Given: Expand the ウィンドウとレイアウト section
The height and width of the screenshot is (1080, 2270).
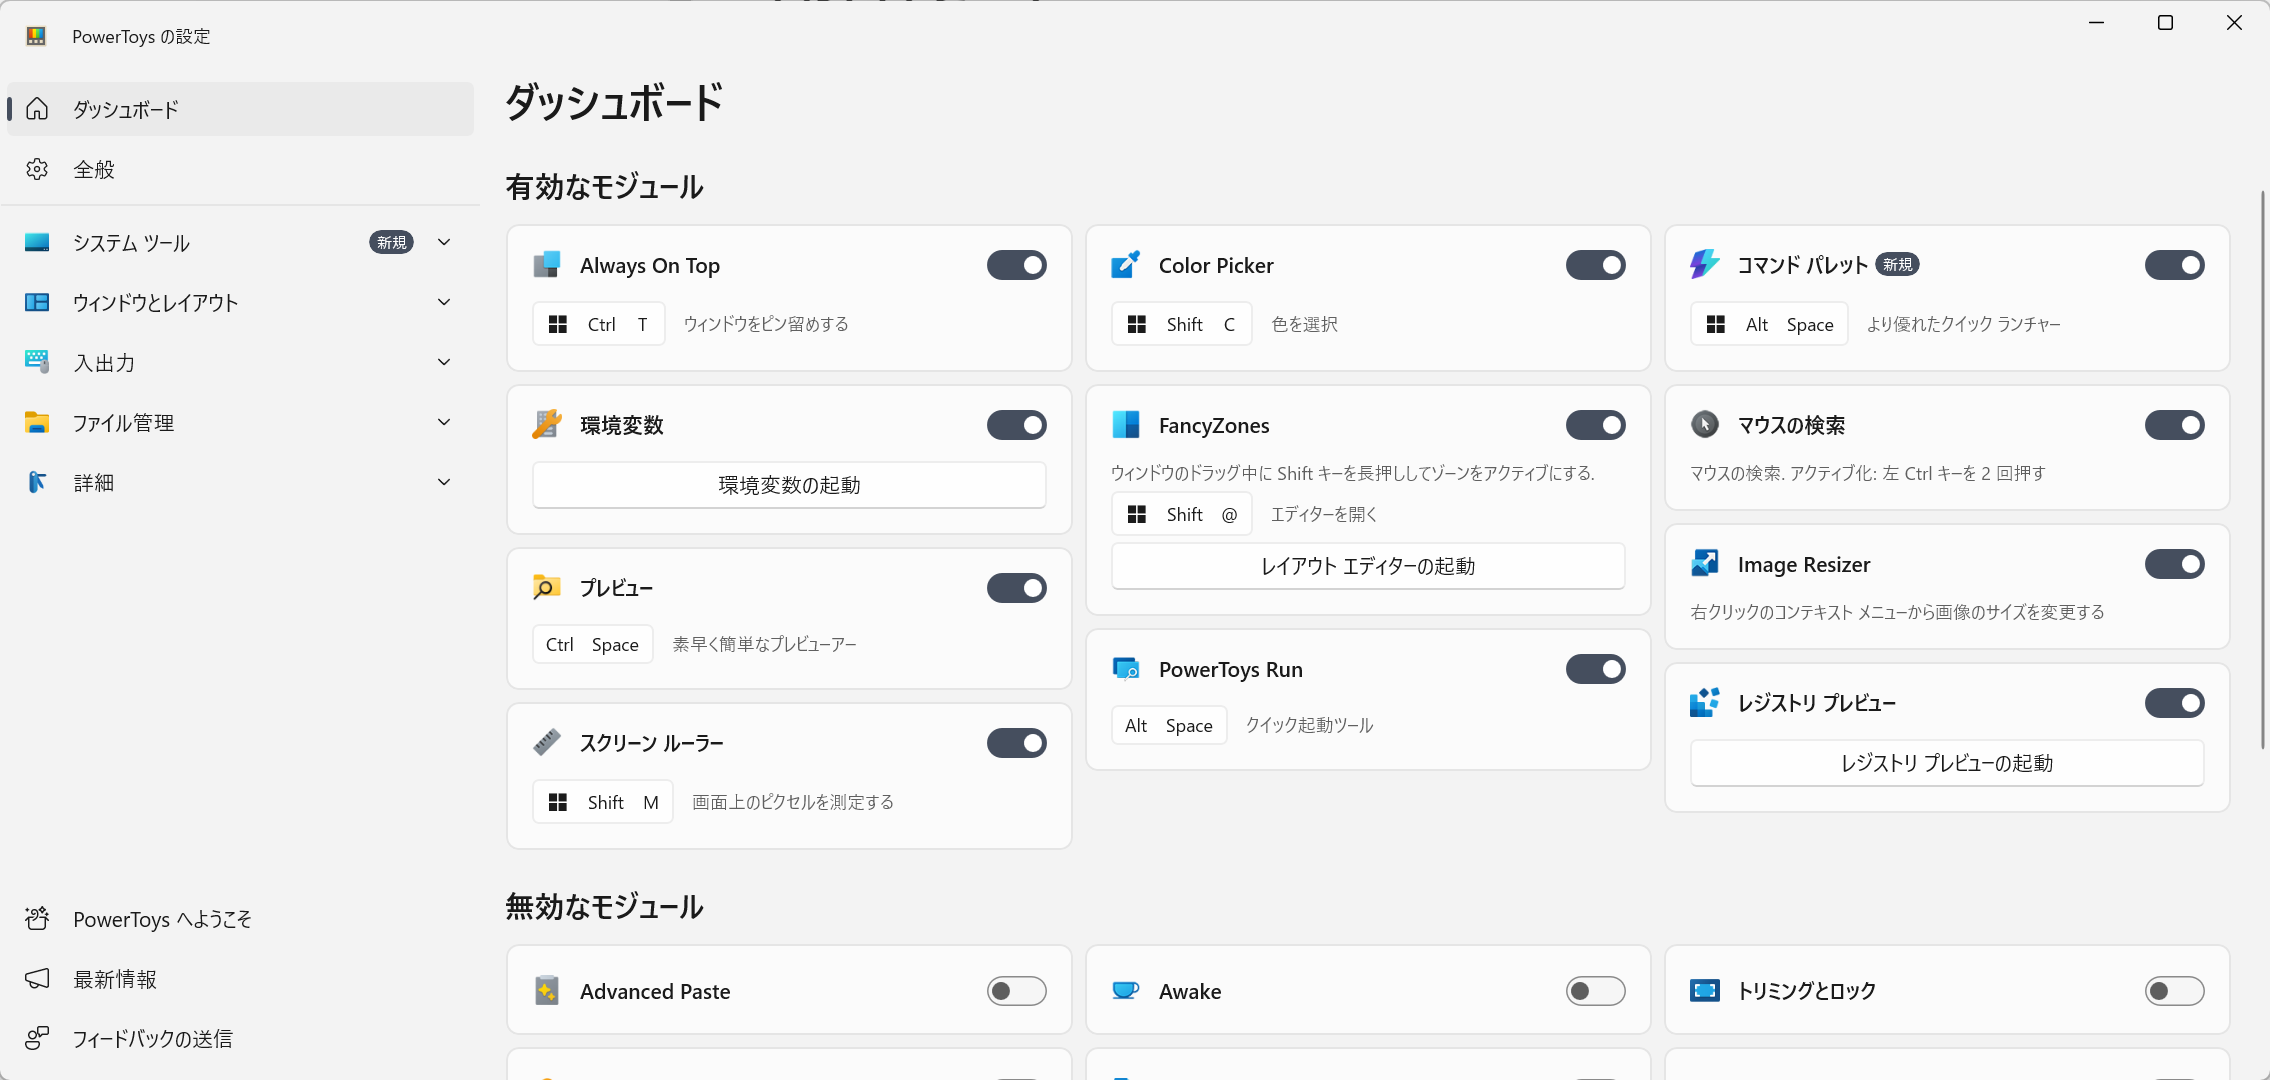Looking at the screenshot, I should [444, 302].
